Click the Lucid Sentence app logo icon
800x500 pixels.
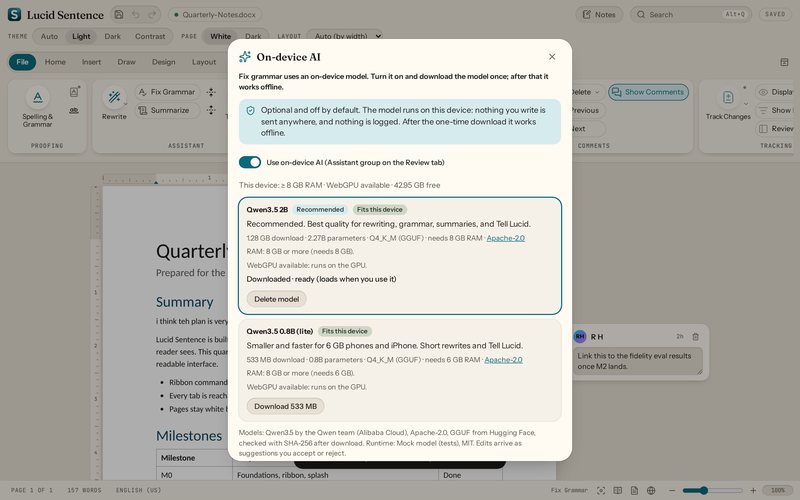coord(14,14)
